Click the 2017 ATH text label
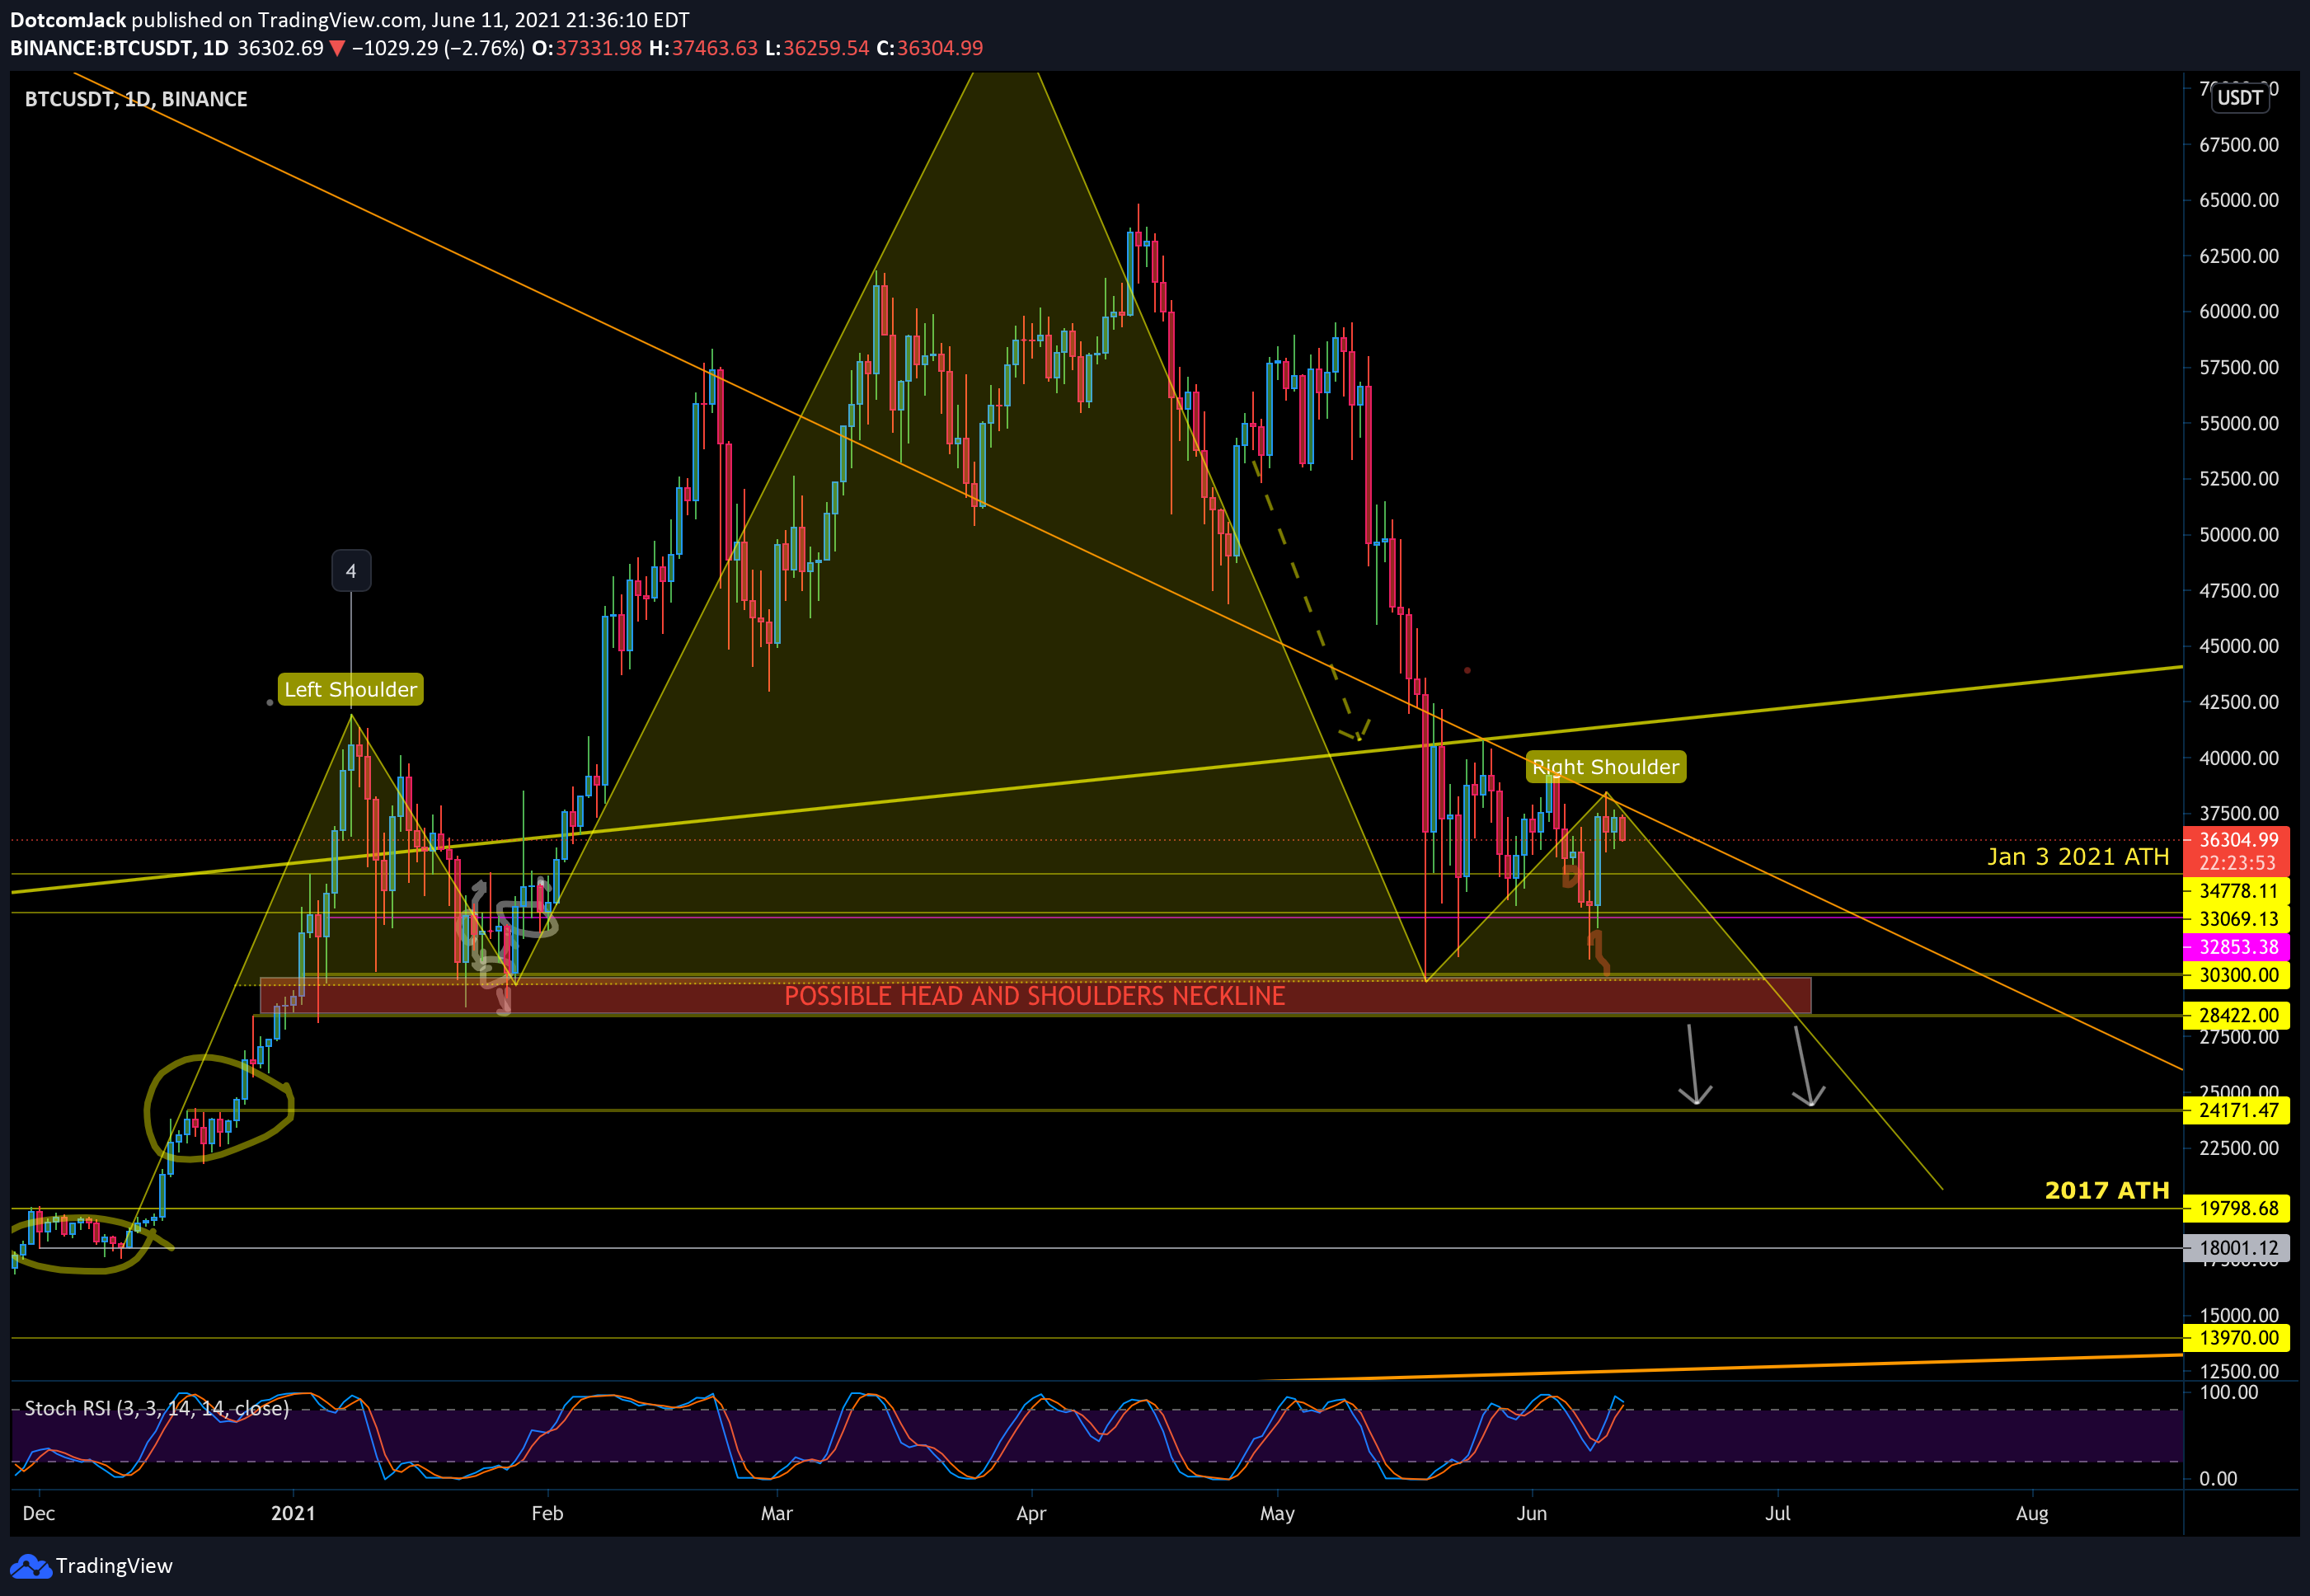This screenshot has height=1596, width=2310. tap(2107, 1190)
